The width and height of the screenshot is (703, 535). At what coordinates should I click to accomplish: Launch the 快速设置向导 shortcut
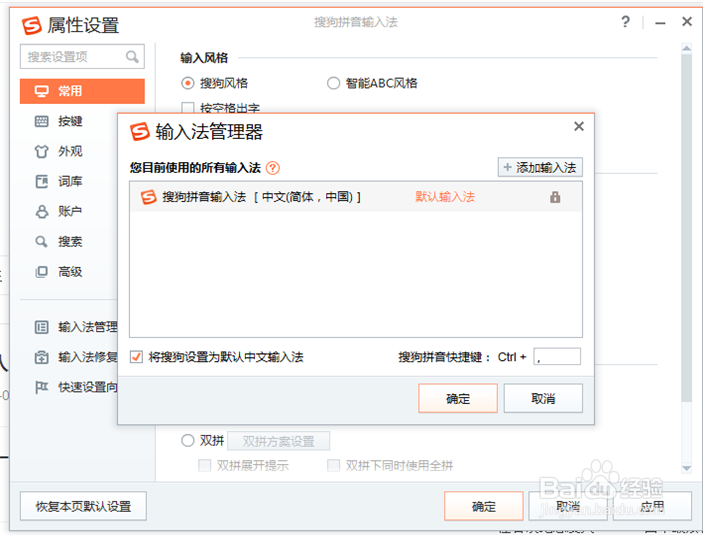coord(87,387)
